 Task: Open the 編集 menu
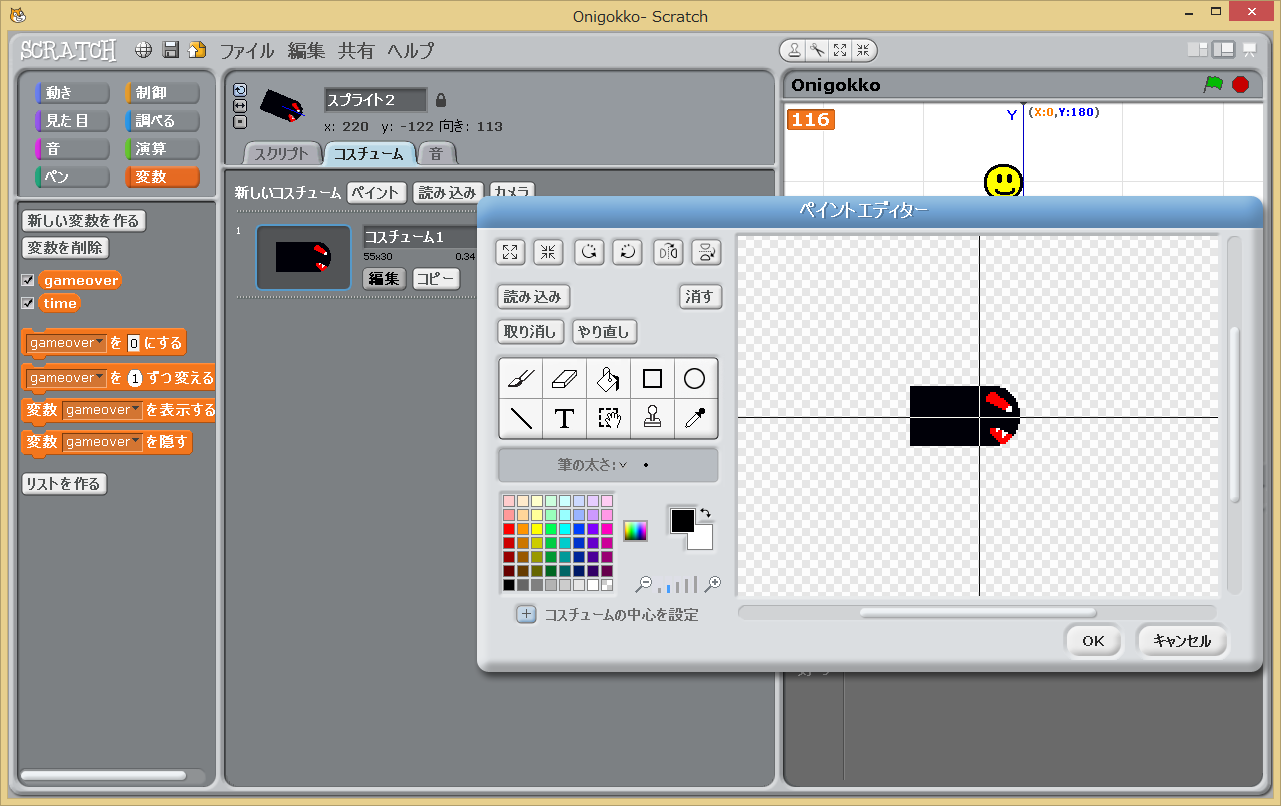click(306, 51)
